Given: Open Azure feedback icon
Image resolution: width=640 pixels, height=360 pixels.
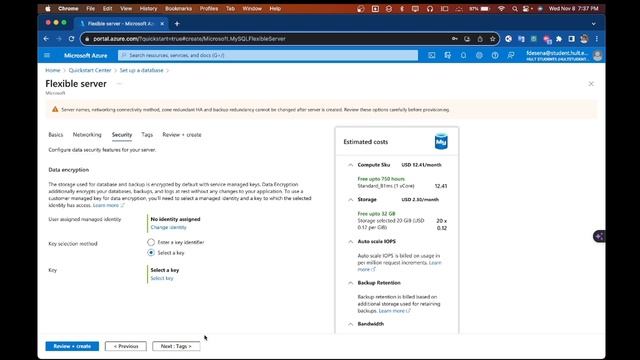Looking at the screenshot, I should 511,55.
